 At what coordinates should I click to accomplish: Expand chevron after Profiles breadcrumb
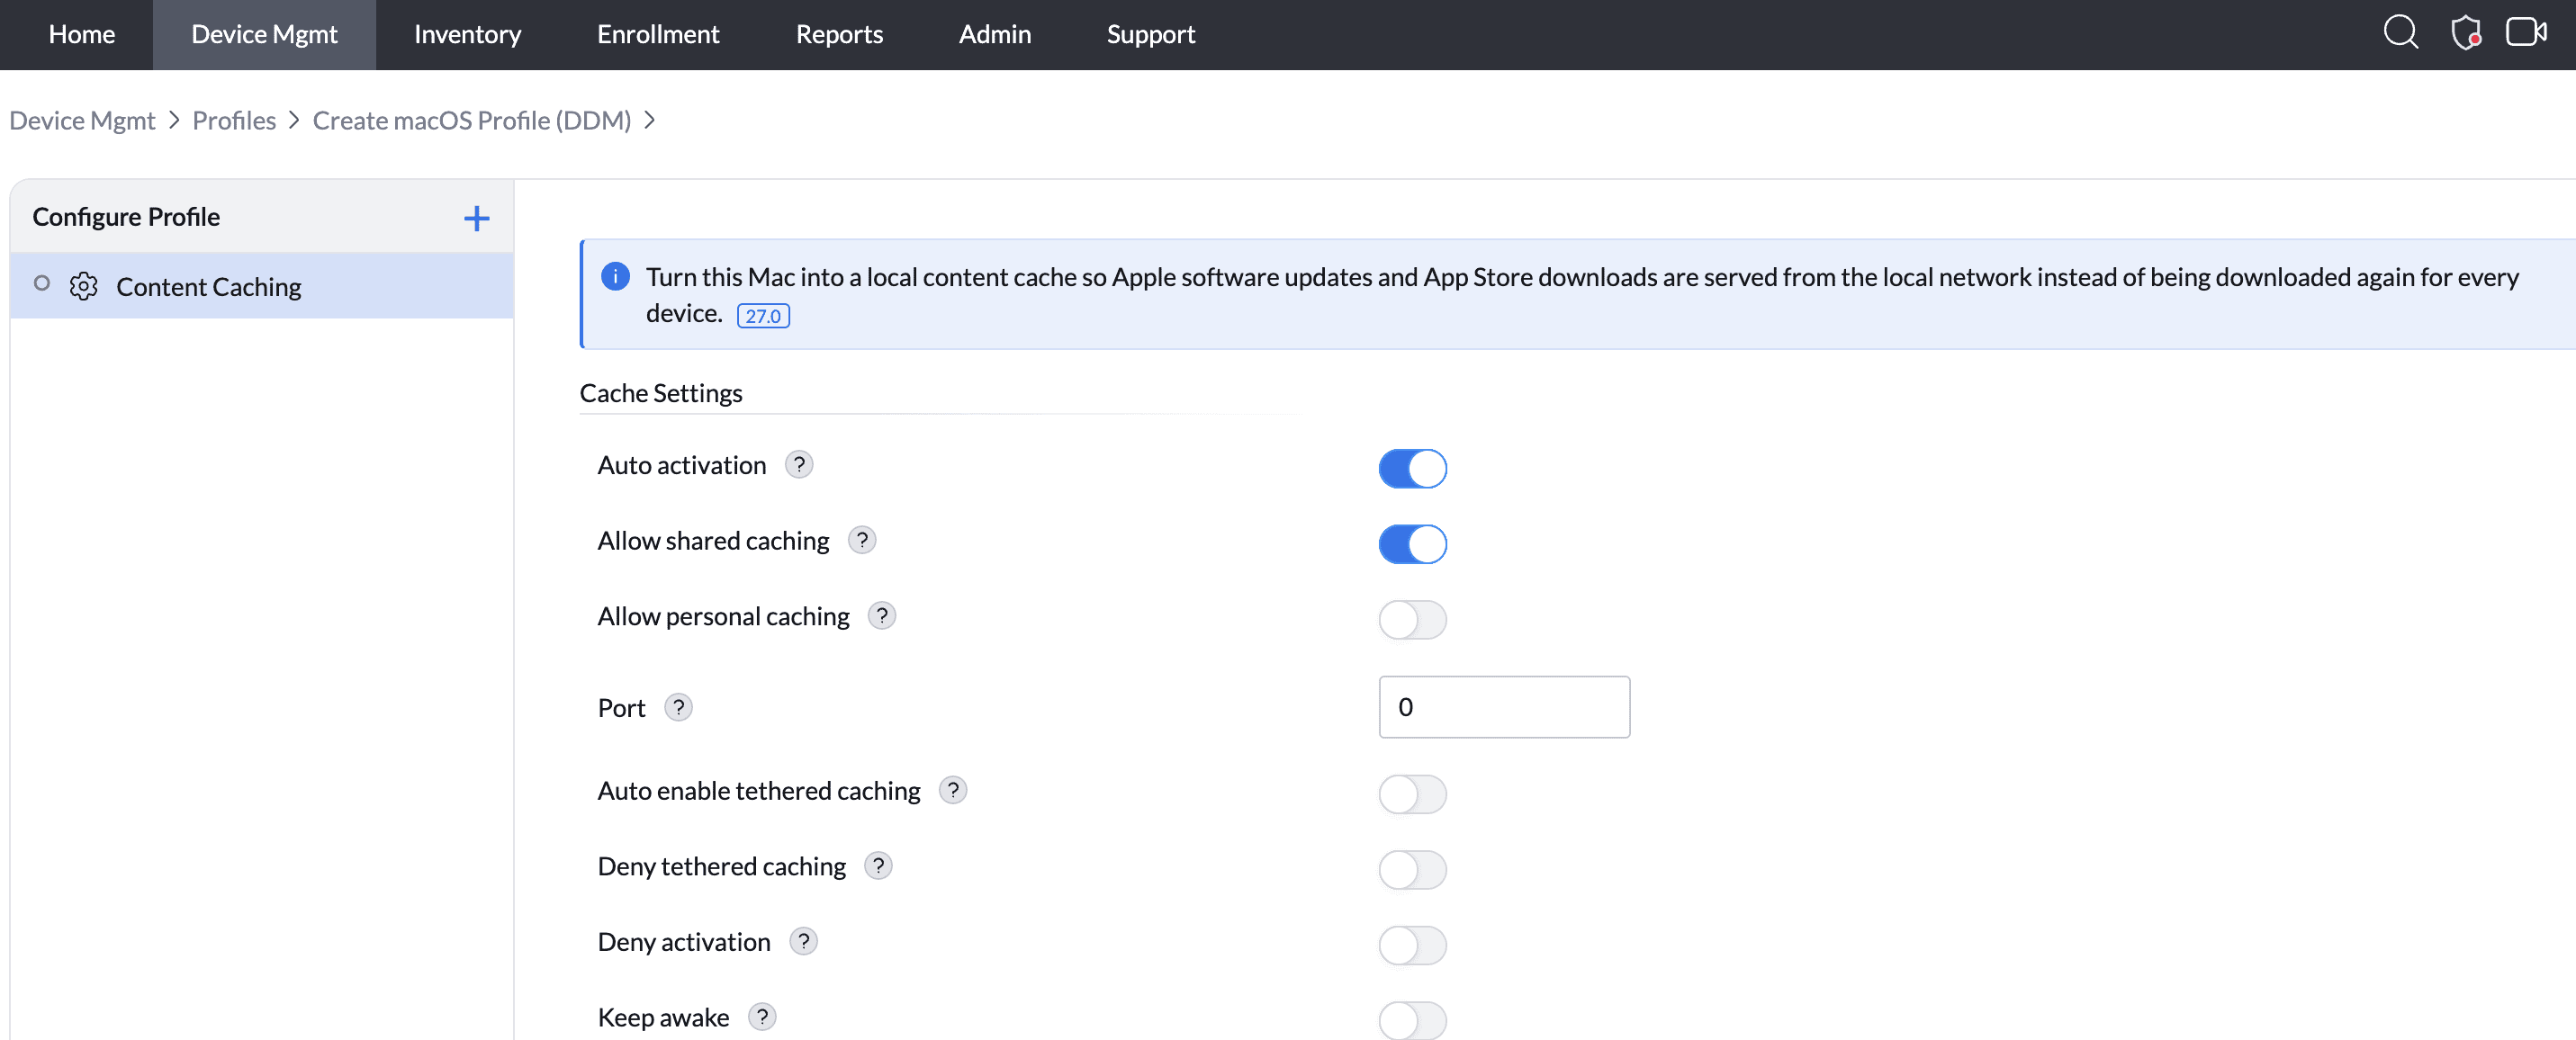[294, 120]
